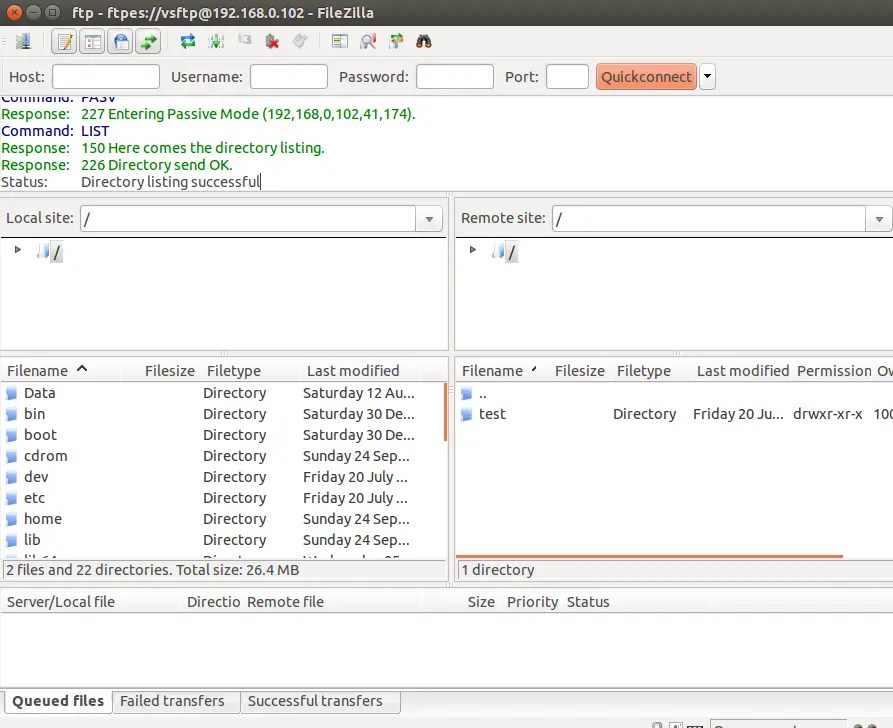The image size is (893, 728).
Task: Click the Password input field
Action: pos(454,76)
